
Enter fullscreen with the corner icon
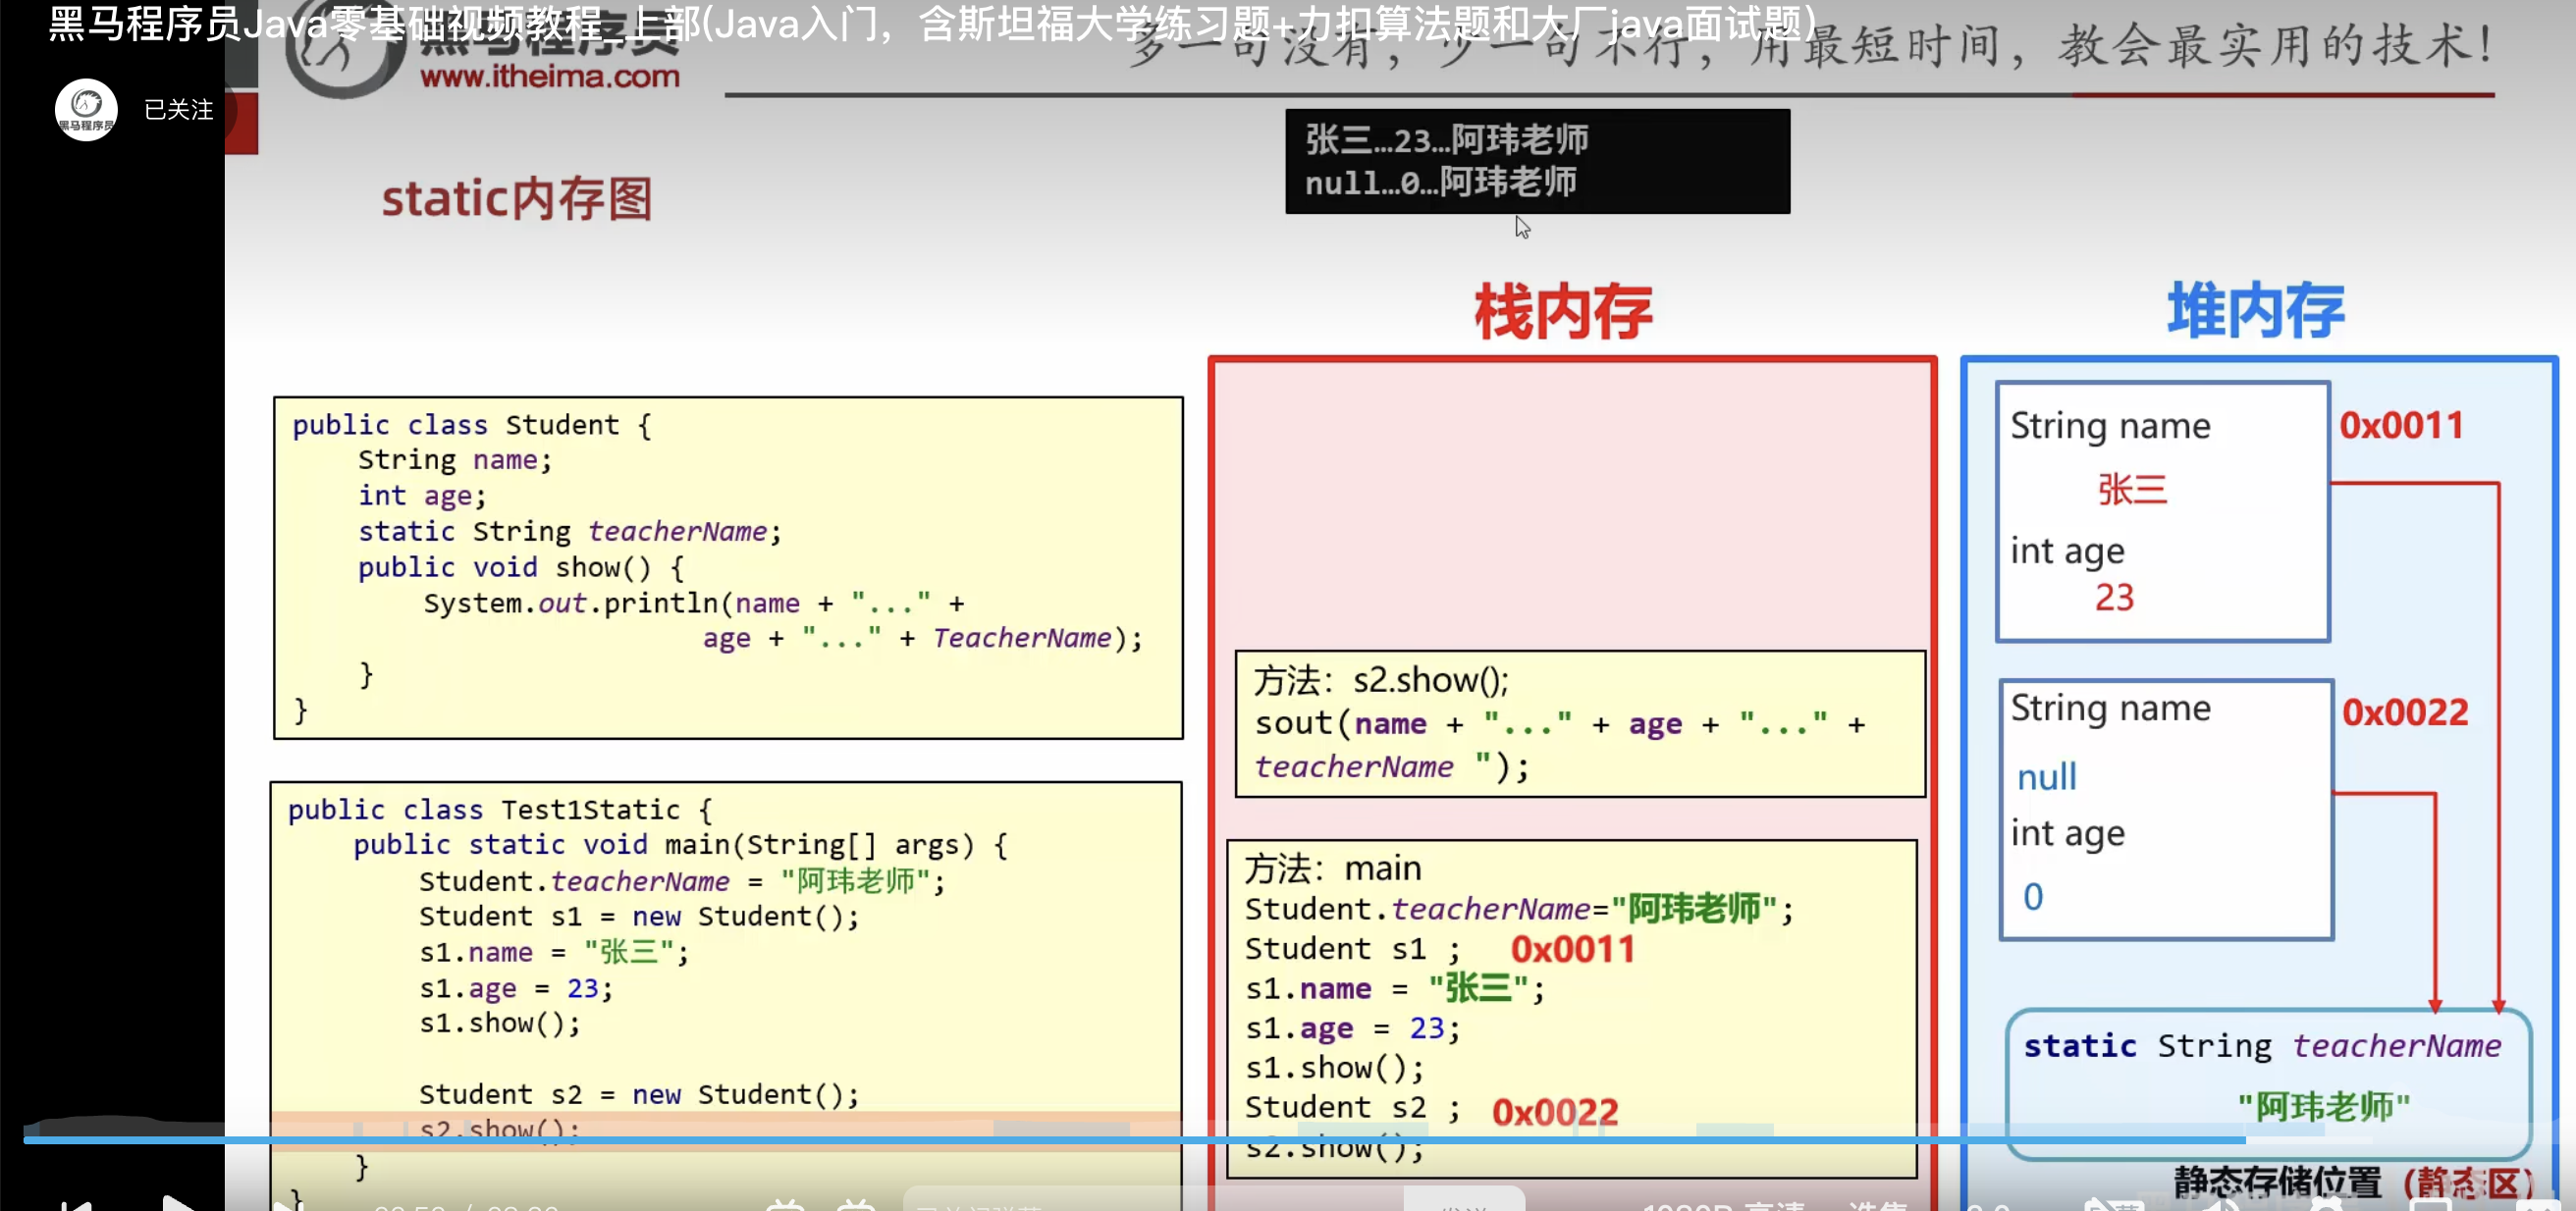click(x=2540, y=1206)
